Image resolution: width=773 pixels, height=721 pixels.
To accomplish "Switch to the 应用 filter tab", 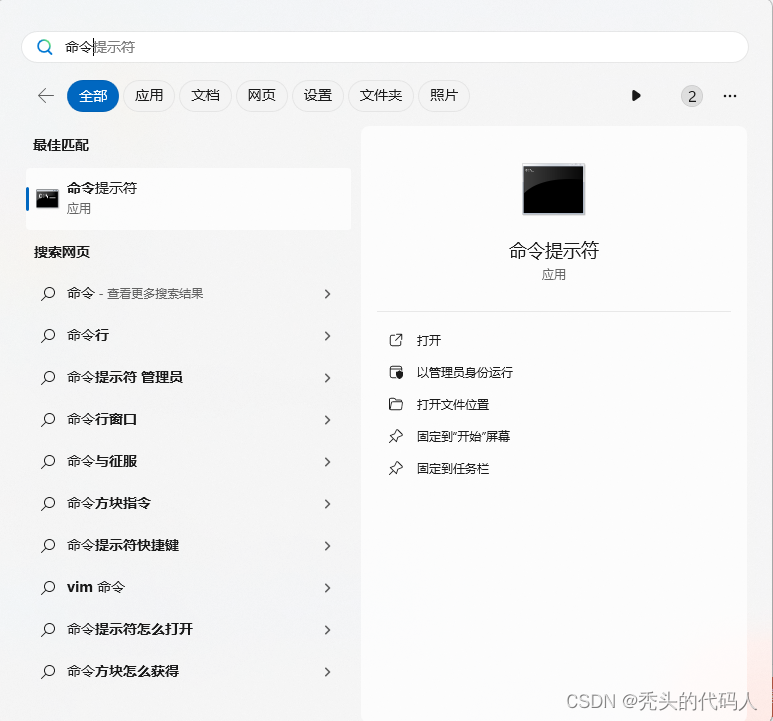I will [149, 96].
